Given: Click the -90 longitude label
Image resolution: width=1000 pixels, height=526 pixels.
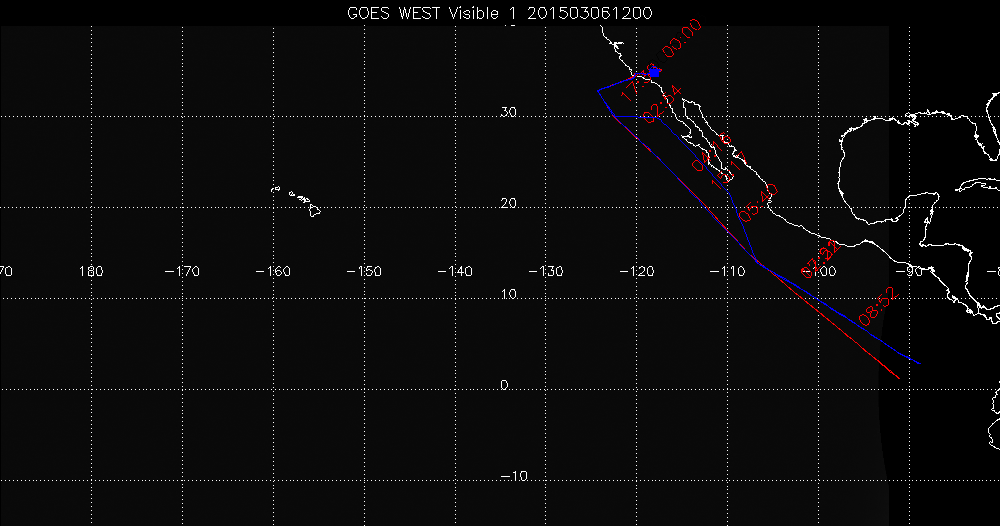Looking at the screenshot, I should [911, 243].
